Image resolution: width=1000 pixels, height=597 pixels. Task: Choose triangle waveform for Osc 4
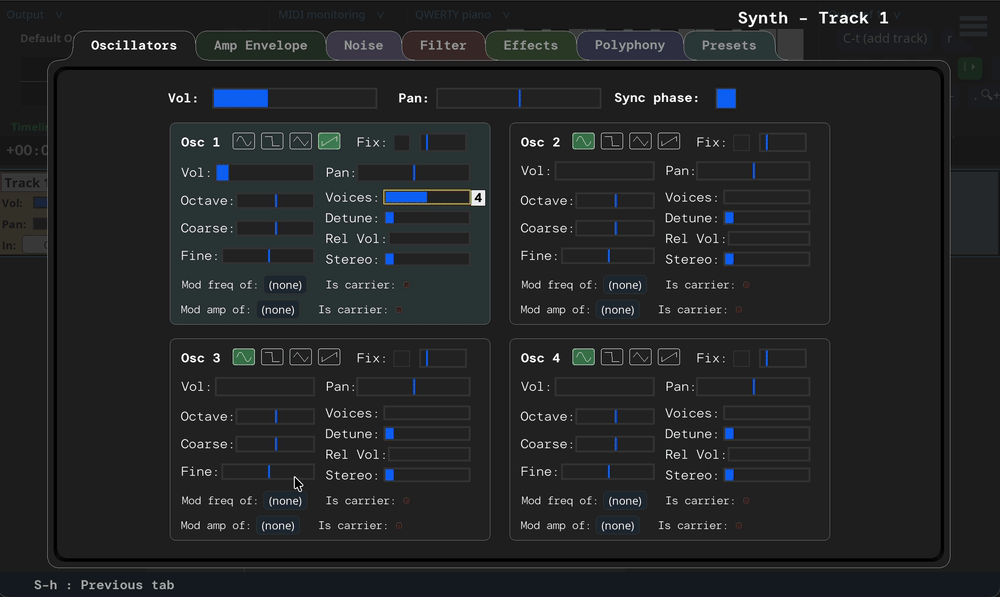click(x=641, y=357)
